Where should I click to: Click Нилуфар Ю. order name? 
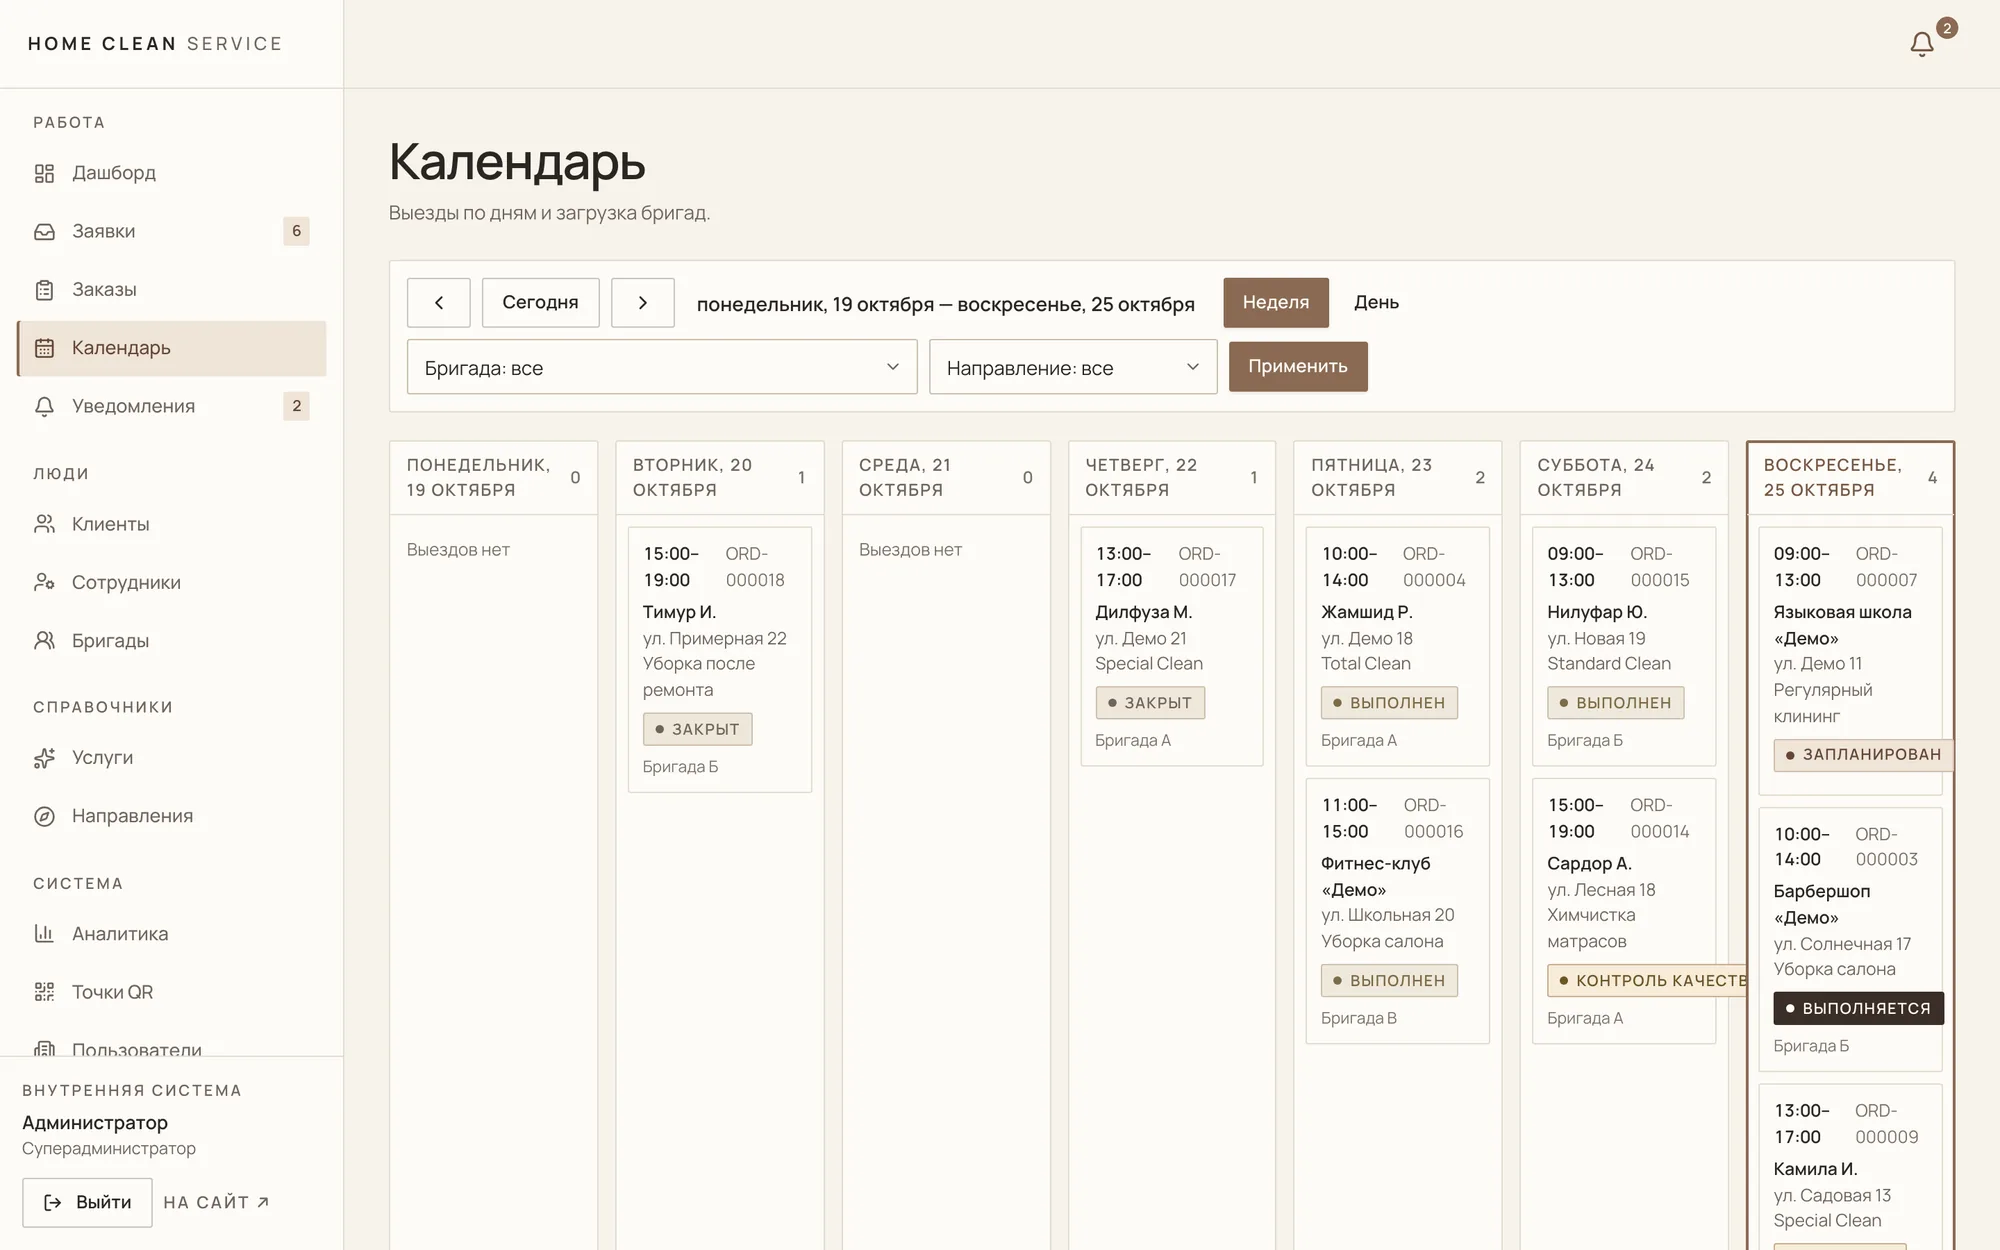click(1597, 612)
